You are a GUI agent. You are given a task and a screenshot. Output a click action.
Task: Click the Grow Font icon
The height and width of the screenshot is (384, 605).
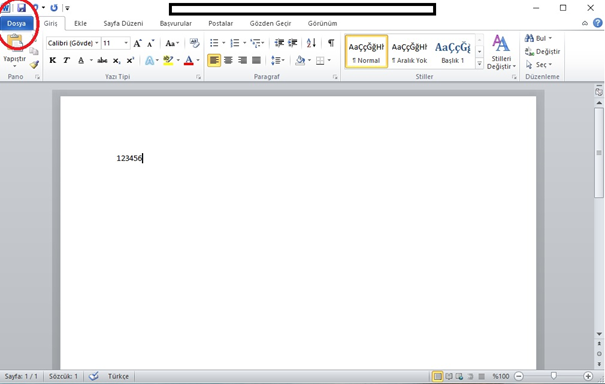(138, 43)
